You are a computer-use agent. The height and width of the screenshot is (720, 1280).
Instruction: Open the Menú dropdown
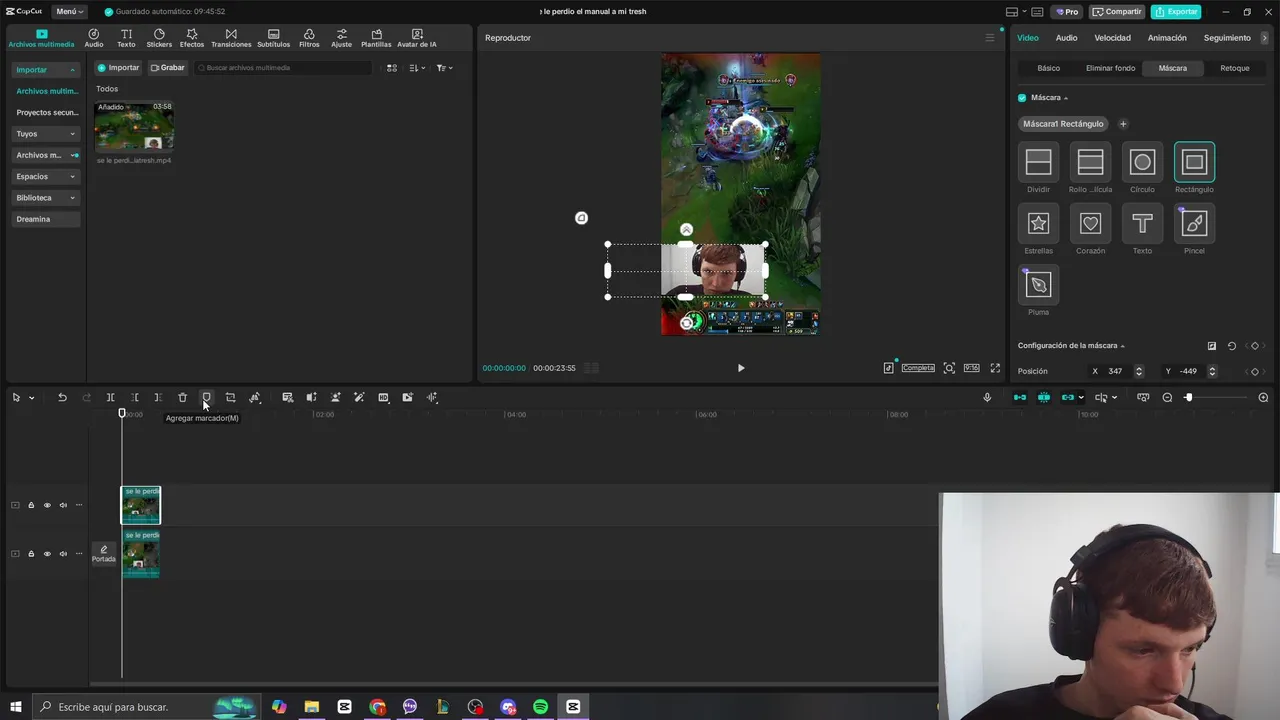(69, 12)
